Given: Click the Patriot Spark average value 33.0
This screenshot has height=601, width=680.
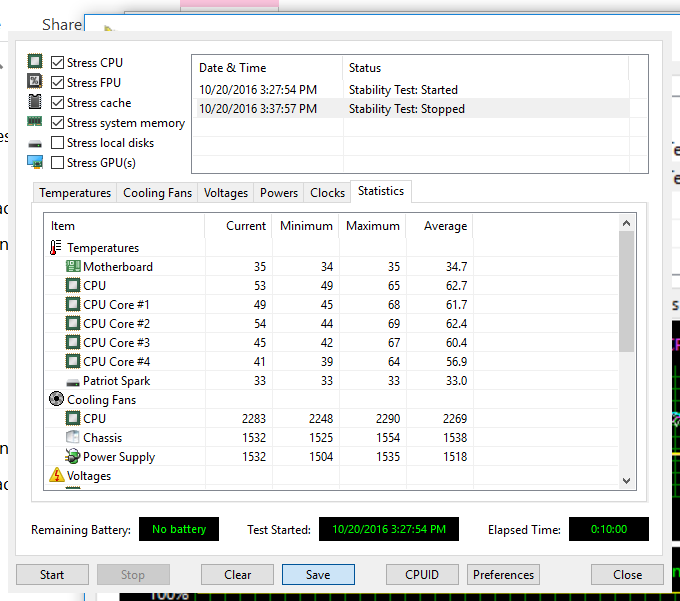Looking at the screenshot, I should pos(456,381).
